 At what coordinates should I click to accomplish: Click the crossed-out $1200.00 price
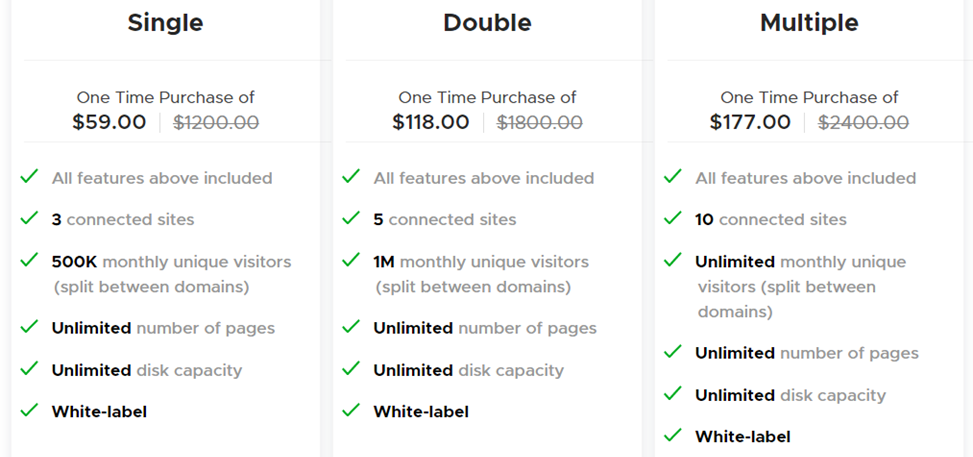point(216,122)
